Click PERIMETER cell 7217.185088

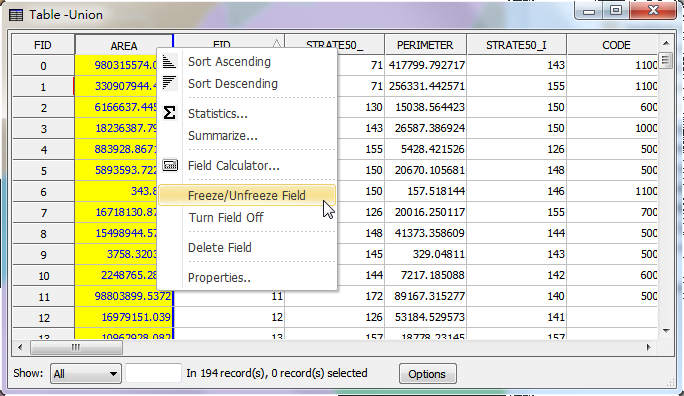pyautogui.click(x=426, y=275)
